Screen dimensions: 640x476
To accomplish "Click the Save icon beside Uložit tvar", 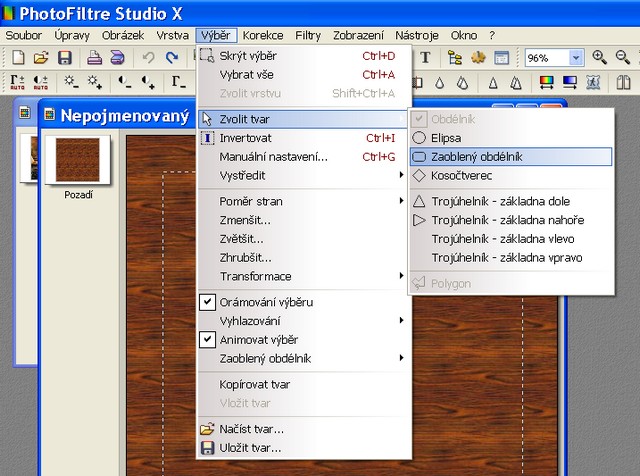I will (207, 448).
